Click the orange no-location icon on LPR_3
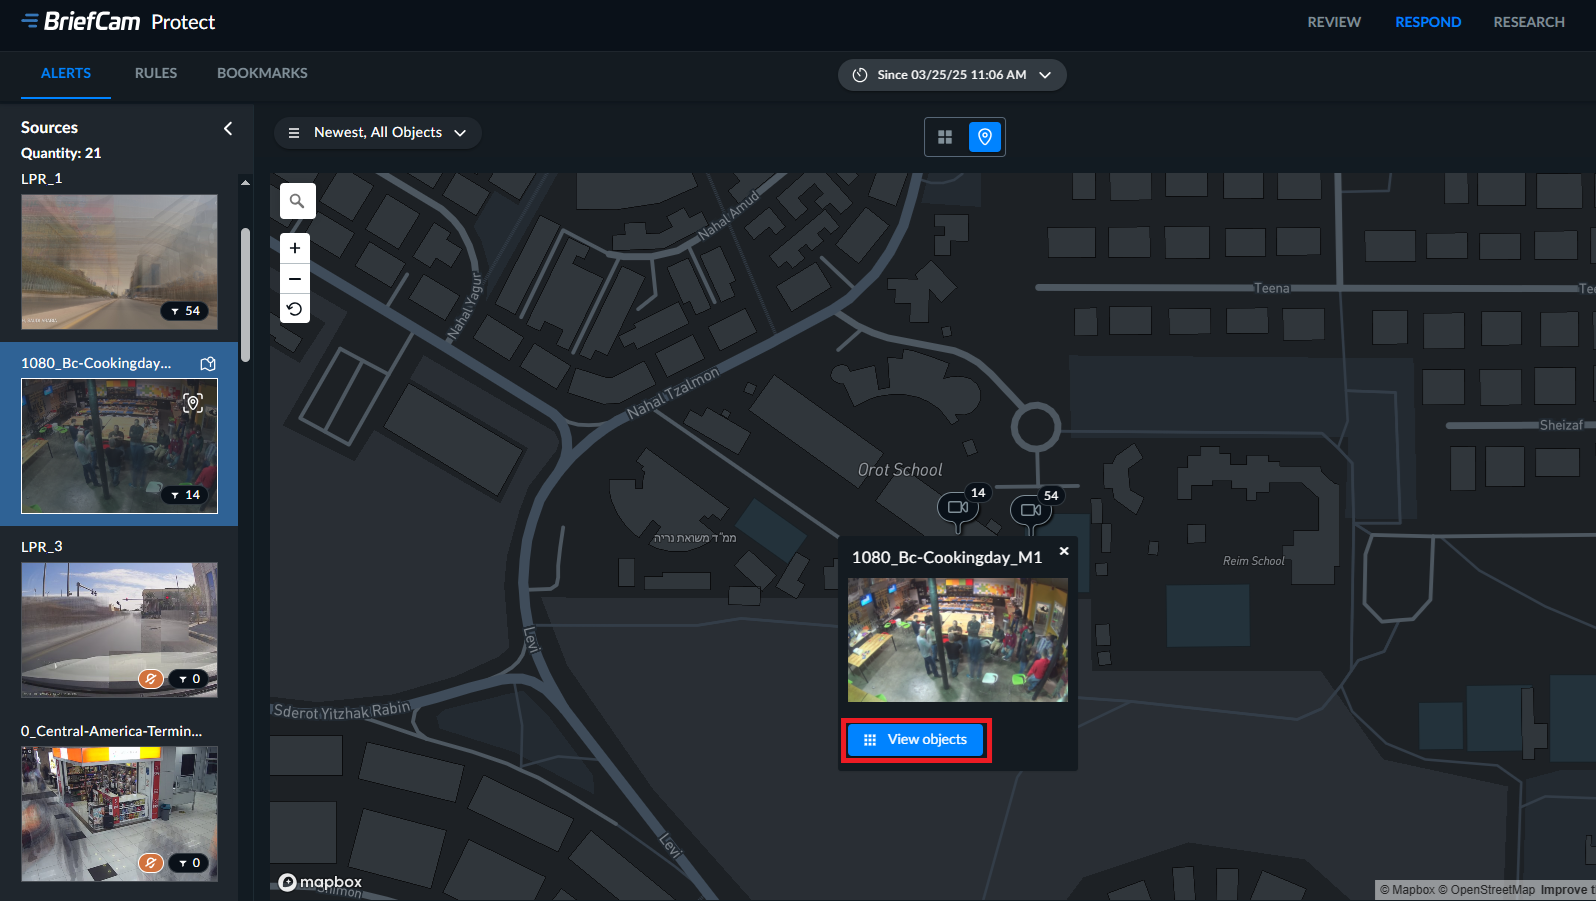The image size is (1596, 901). coord(151,679)
